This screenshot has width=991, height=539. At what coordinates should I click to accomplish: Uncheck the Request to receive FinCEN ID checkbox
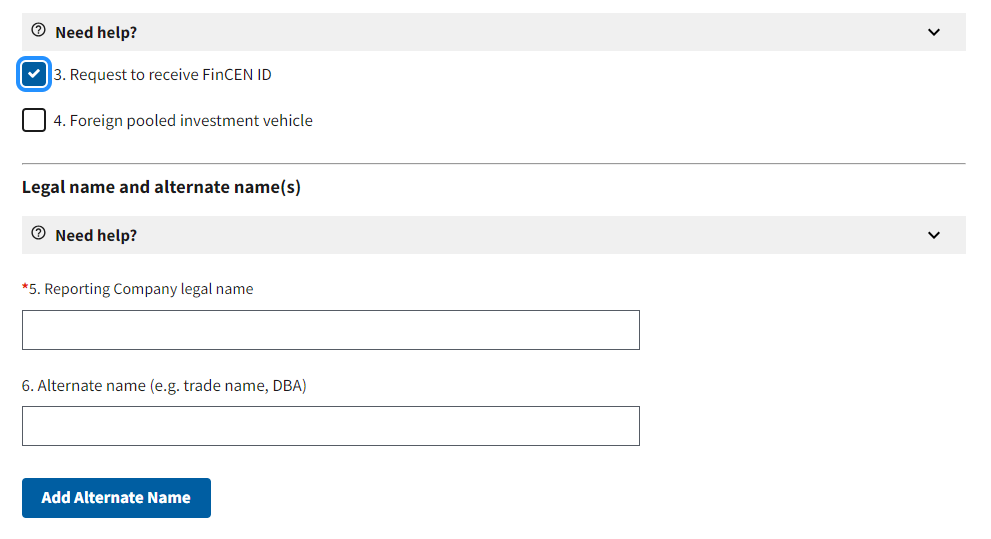pos(34,74)
